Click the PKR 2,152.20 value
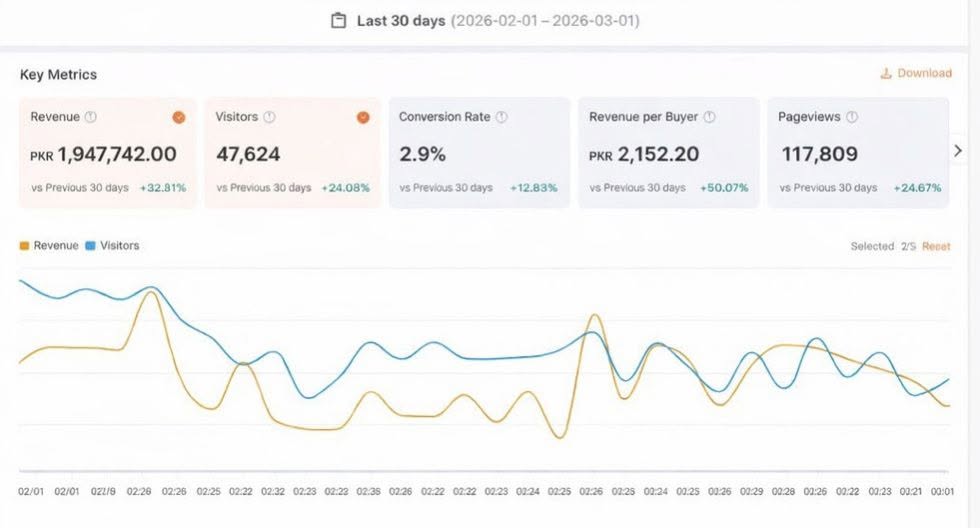This screenshot has width=980, height=528. tap(644, 154)
